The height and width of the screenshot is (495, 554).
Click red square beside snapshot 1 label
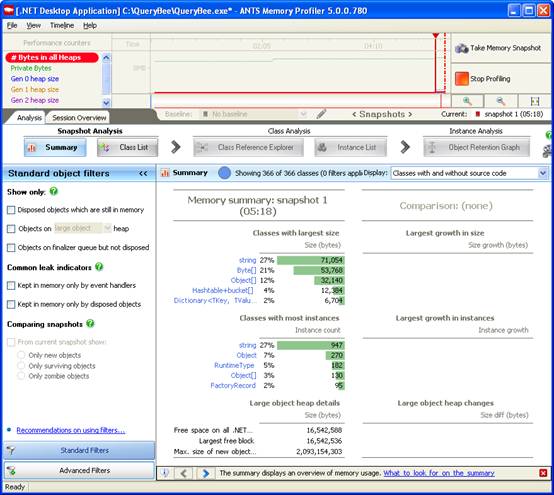[x=478, y=114]
